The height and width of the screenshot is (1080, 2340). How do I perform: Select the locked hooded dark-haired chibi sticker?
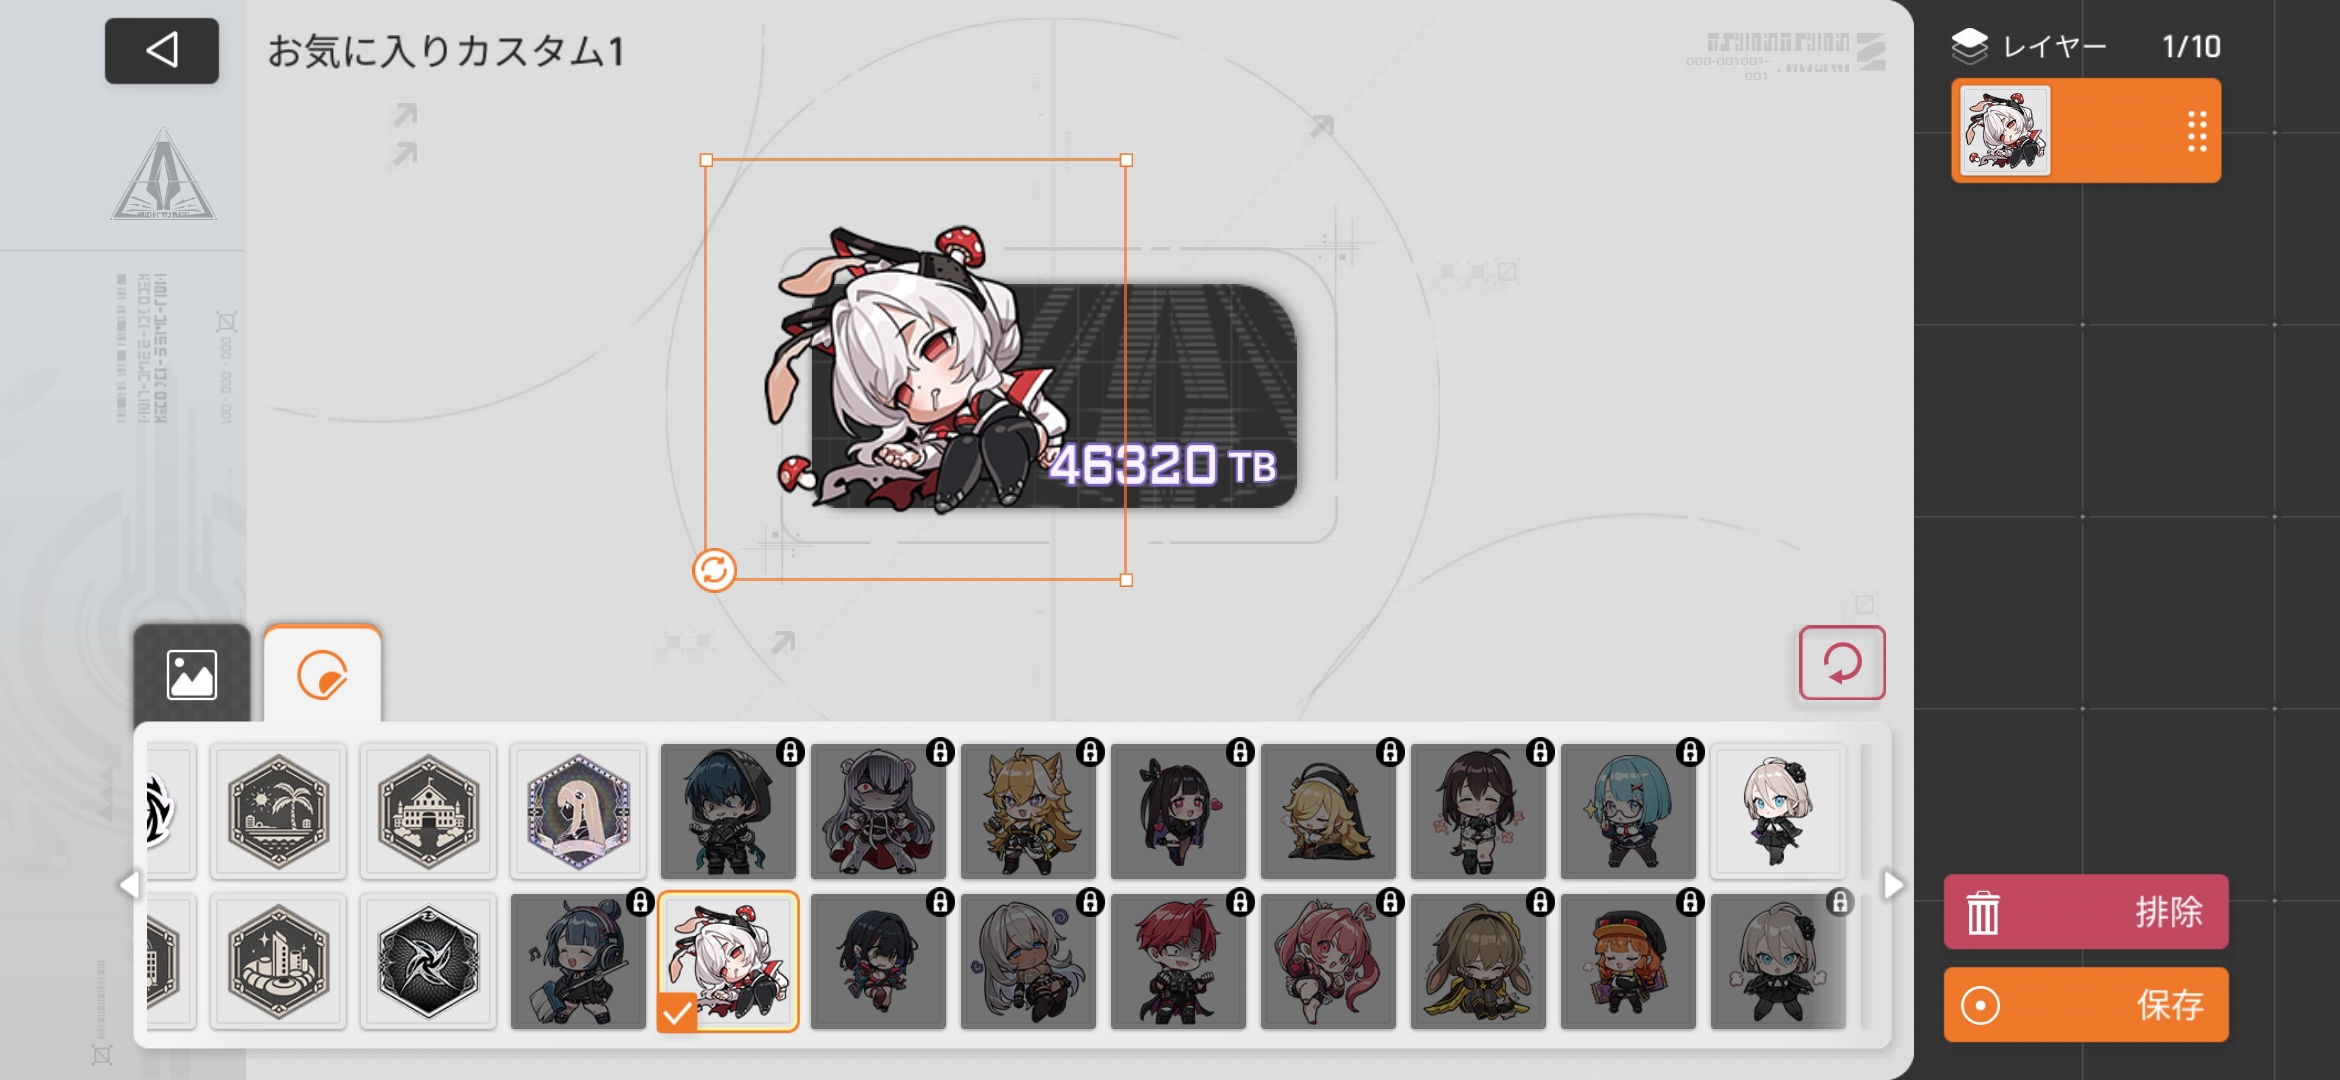click(728, 811)
